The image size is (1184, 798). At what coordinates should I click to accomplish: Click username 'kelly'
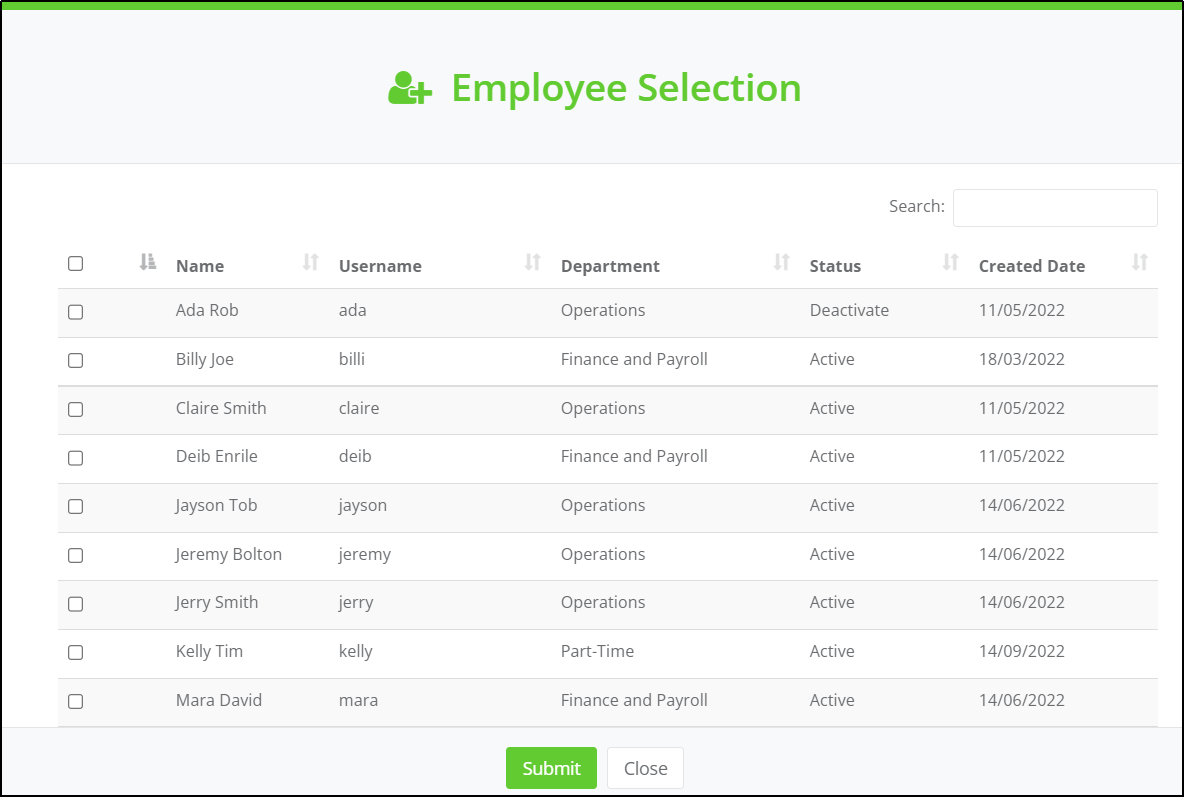pyautogui.click(x=356, y=651)
